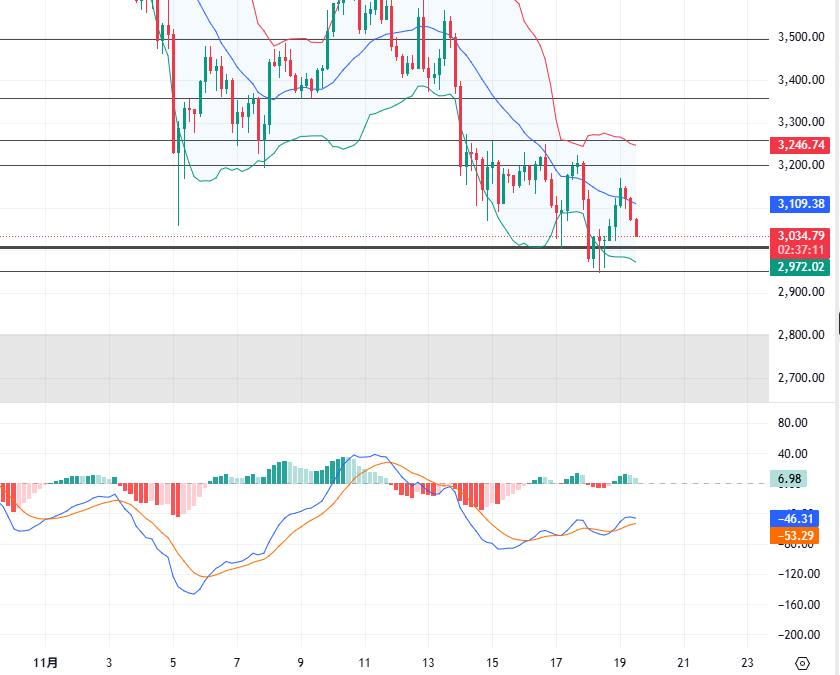
Task: Click the current price label 3,034.79
Action: point(798,236)
